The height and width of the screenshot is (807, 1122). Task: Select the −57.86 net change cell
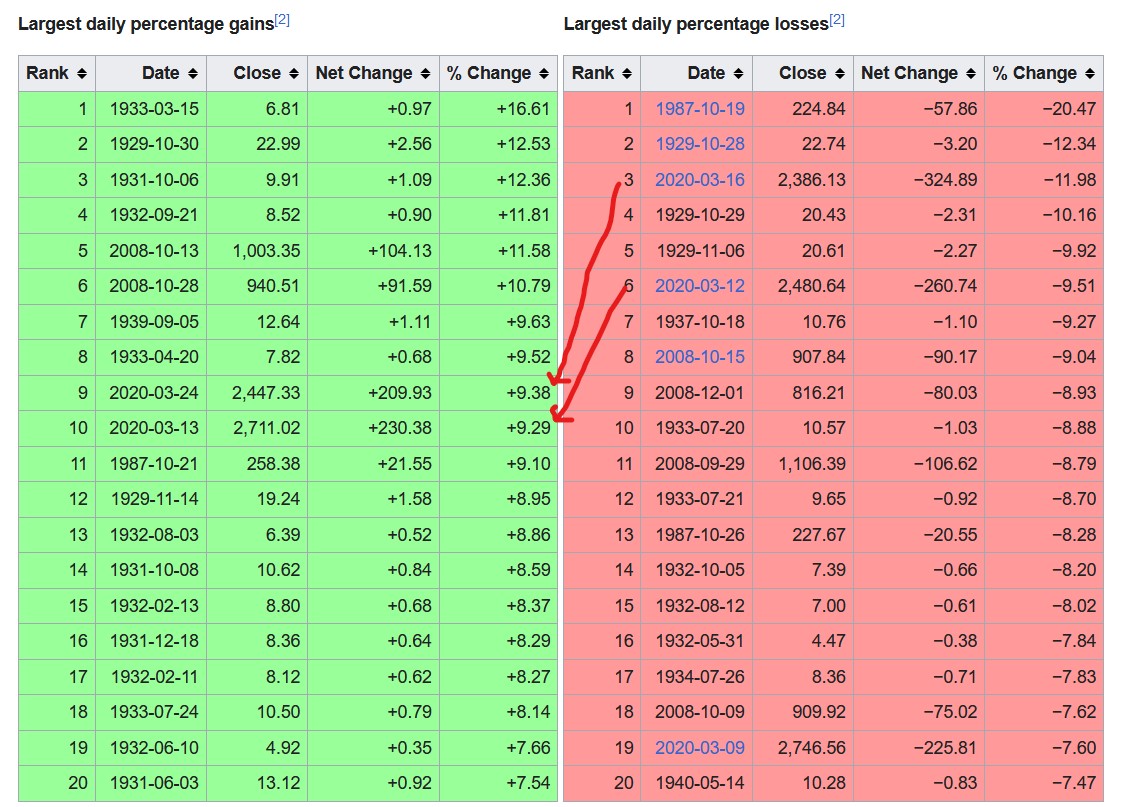[919, 109]
